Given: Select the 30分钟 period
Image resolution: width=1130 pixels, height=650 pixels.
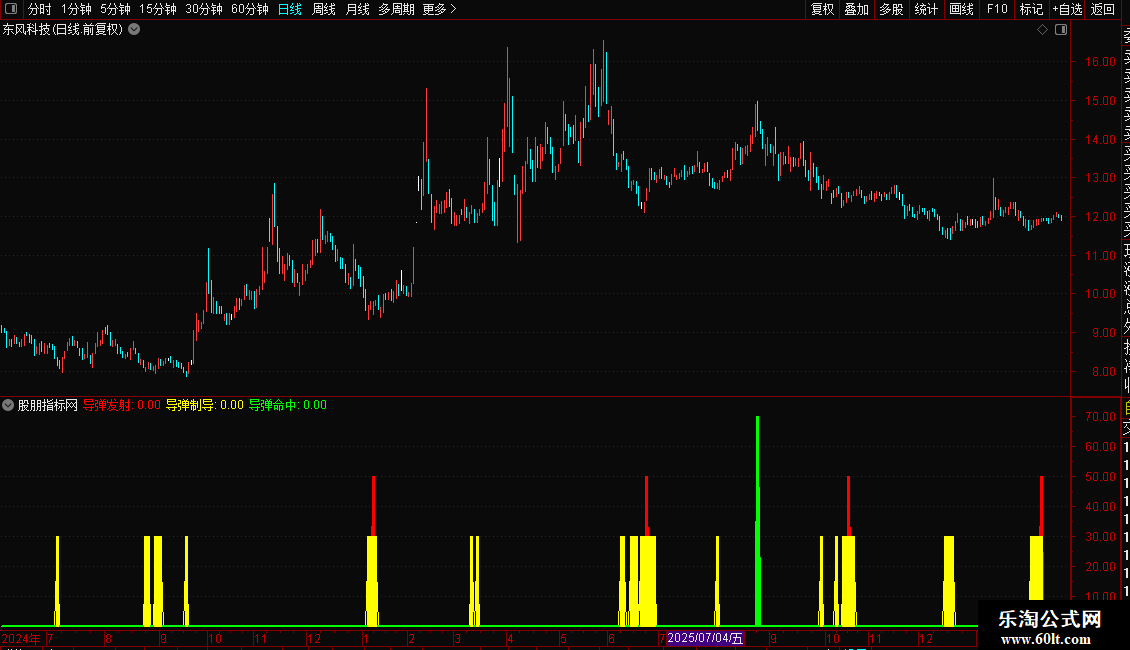Looking at the screenshot, I should 203,9.
